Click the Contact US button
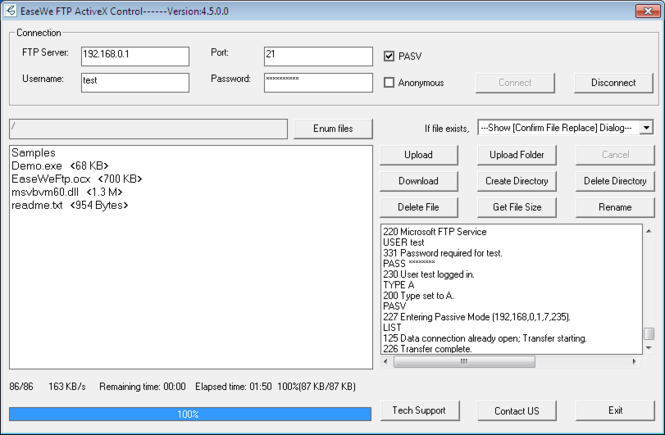665x435 pixels. click(x=517, y=410)
